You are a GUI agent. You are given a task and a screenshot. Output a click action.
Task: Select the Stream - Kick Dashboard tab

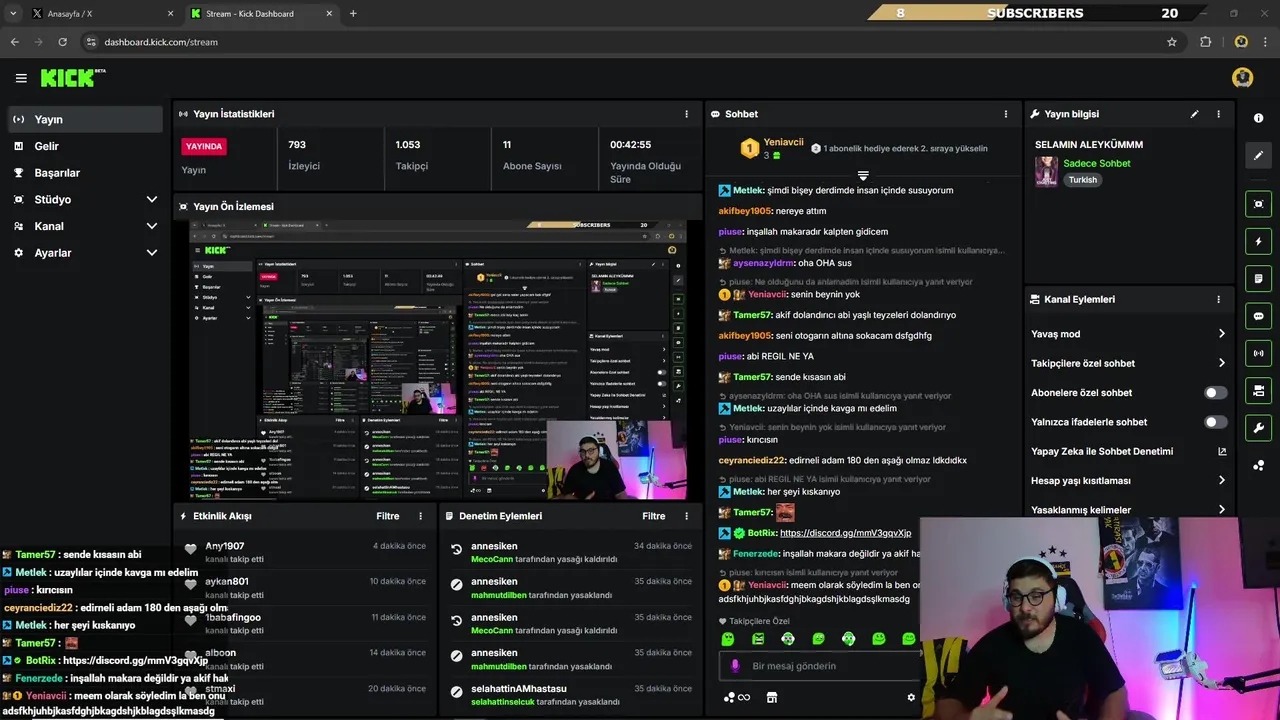coord(262,14)
